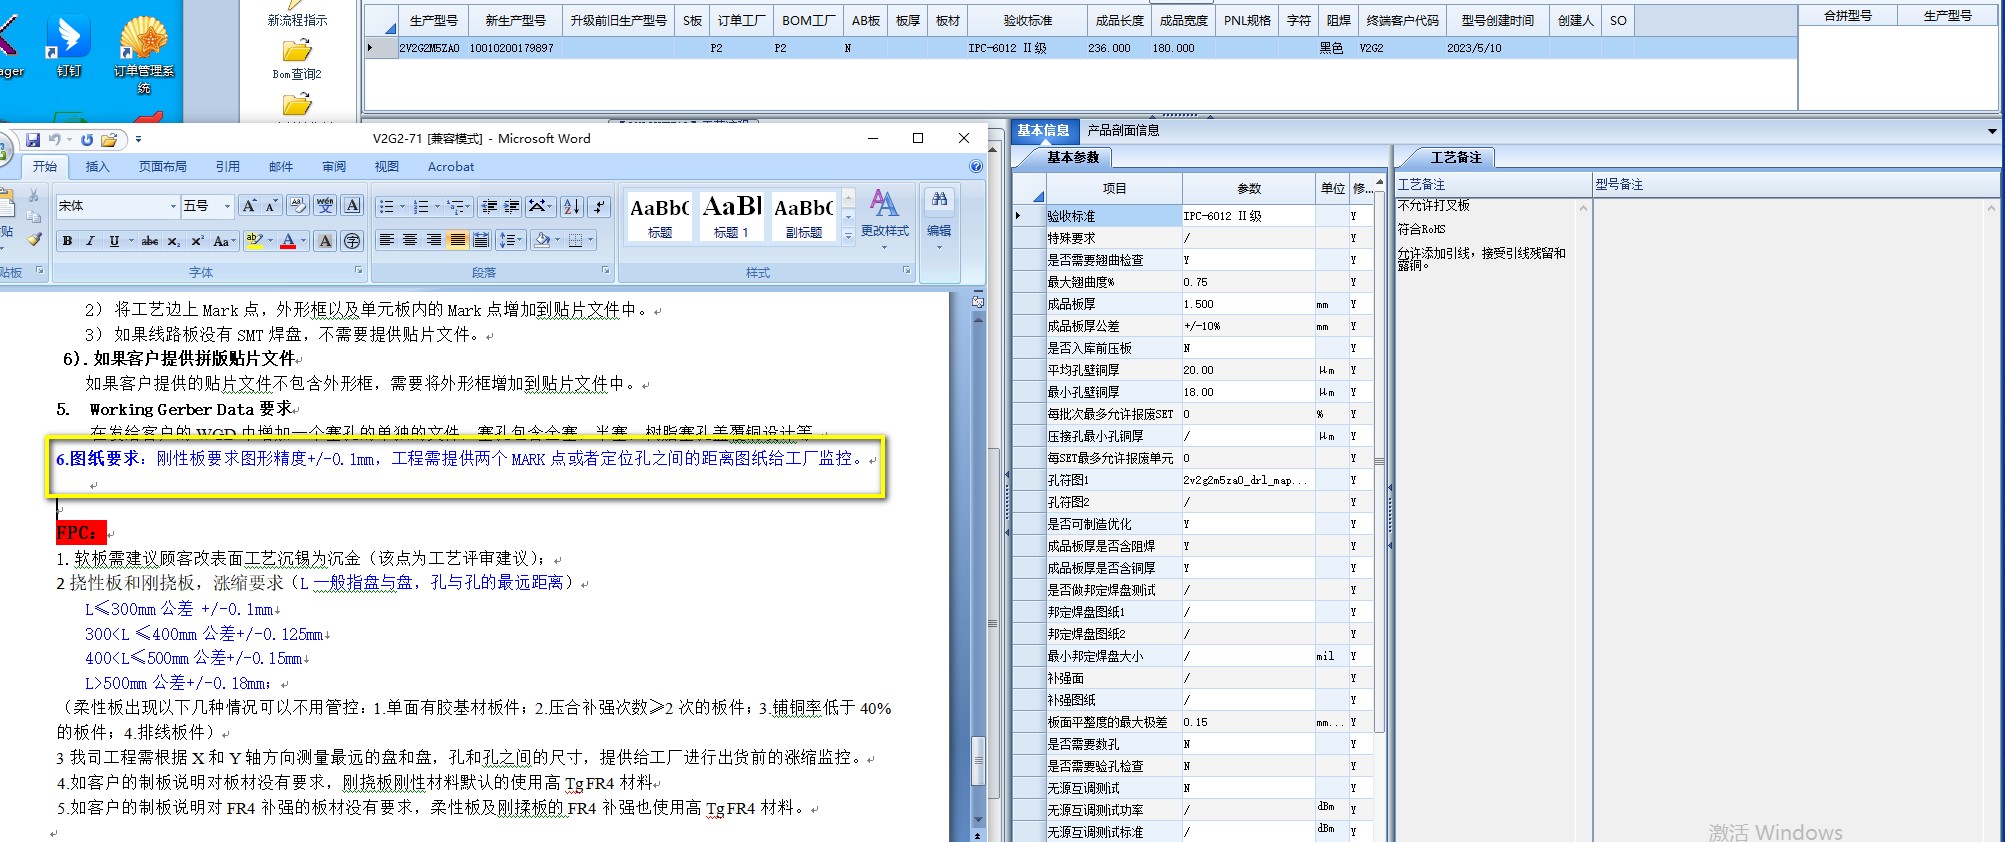The width and height of the screenshot is (2005, 842).
Task: Increase paragraph indent
Action: (511, 207)
